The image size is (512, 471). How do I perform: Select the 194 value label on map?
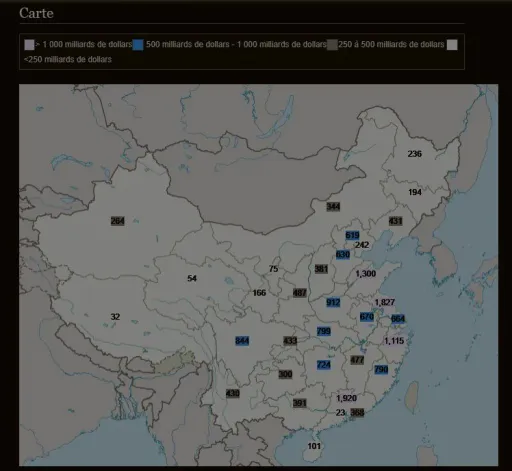point(415,192)
